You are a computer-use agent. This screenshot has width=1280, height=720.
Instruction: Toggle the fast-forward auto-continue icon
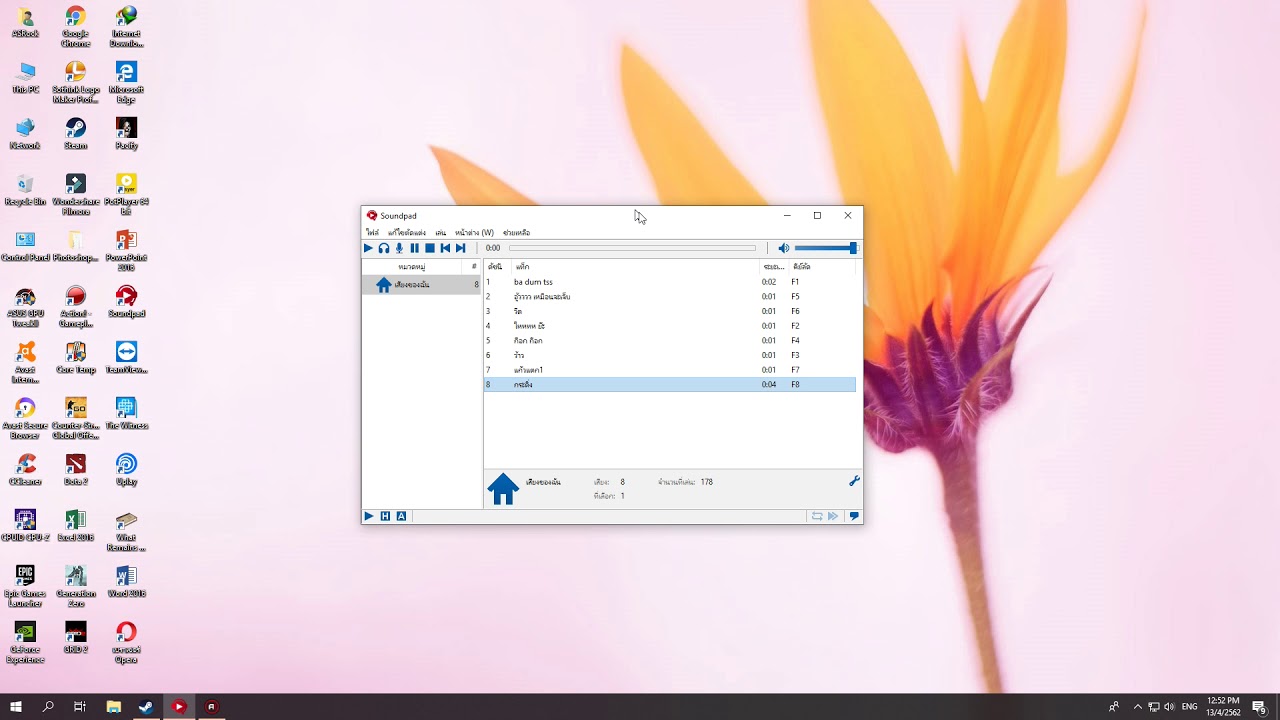pos(833,516)
